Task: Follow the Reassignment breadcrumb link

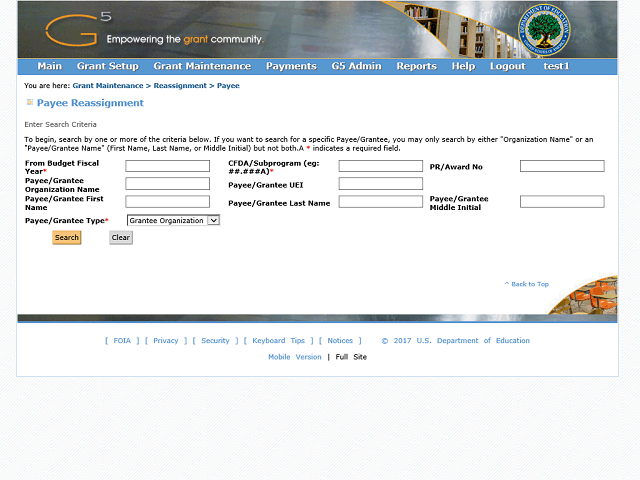Action: [180, 86]
